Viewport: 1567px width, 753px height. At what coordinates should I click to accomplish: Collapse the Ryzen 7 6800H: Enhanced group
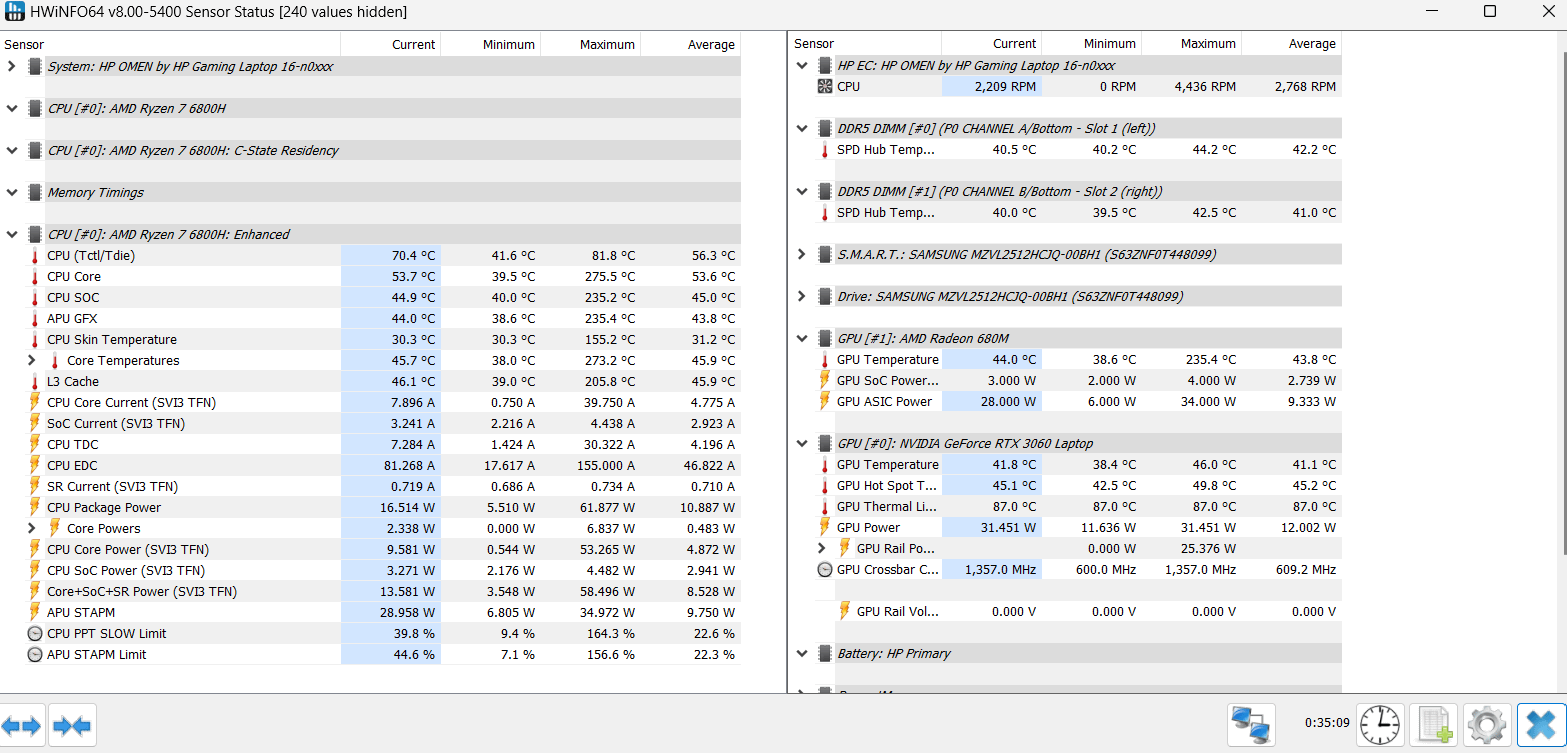point(12,234)
